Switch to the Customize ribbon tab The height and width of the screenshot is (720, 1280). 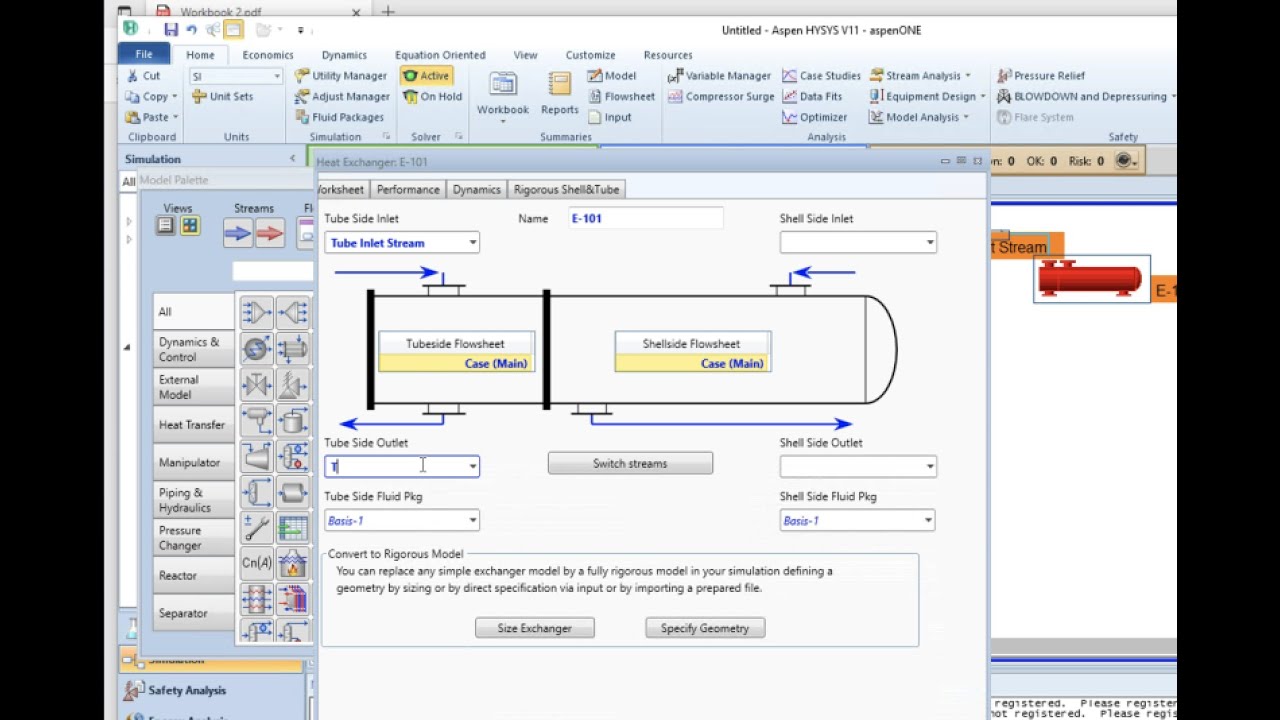click(590, 55)
